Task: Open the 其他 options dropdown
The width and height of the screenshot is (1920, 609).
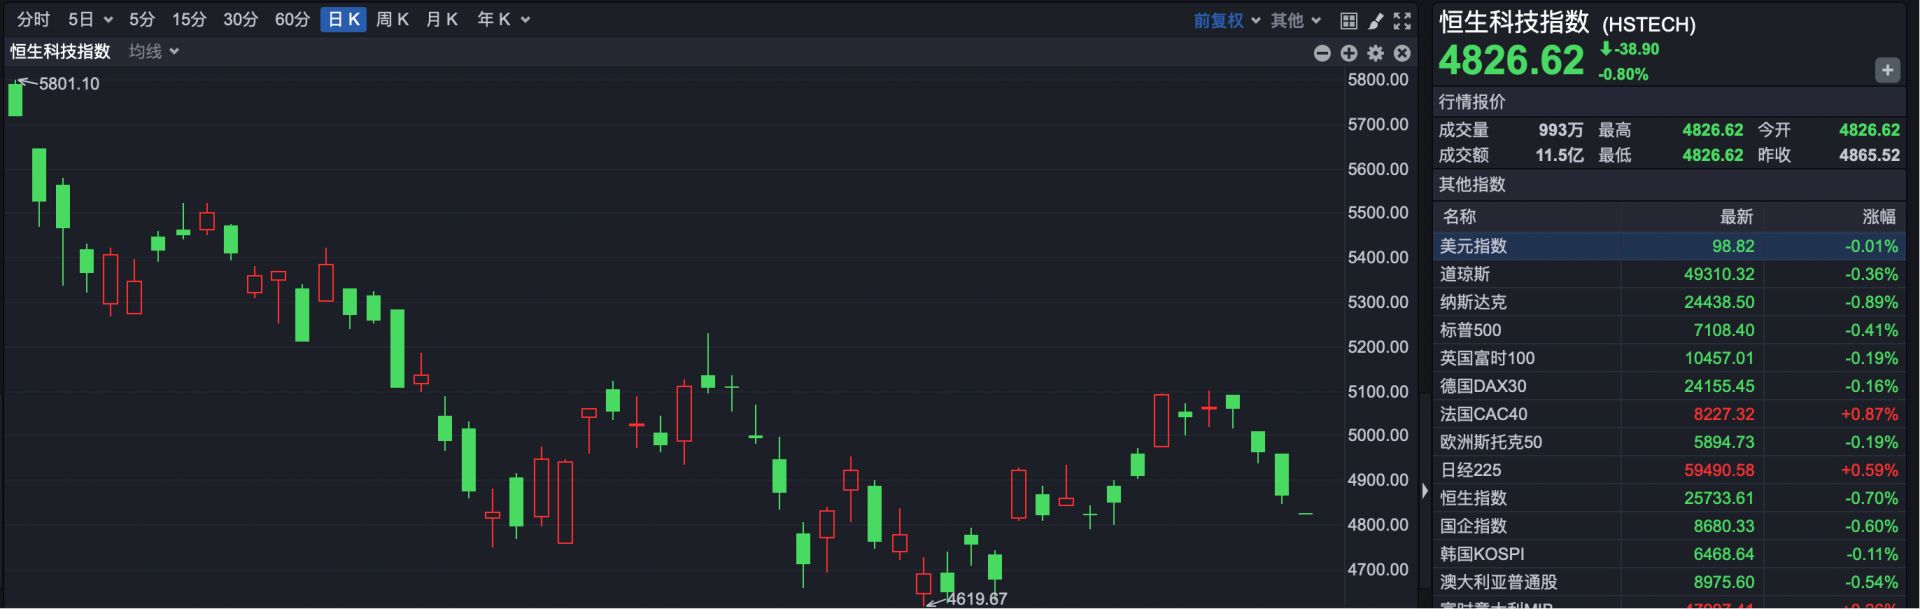Action: click(1295, 20)
